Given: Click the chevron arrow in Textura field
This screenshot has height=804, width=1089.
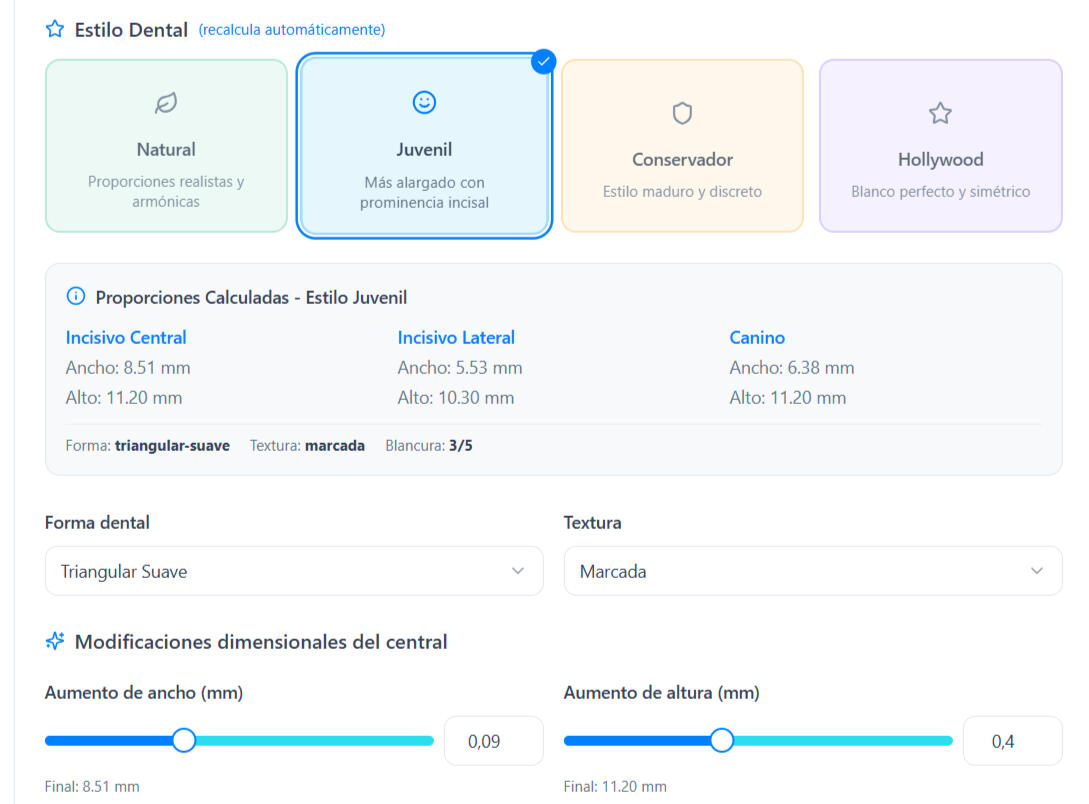Looking at the screenshot, I should click(x=1036, y=571).
